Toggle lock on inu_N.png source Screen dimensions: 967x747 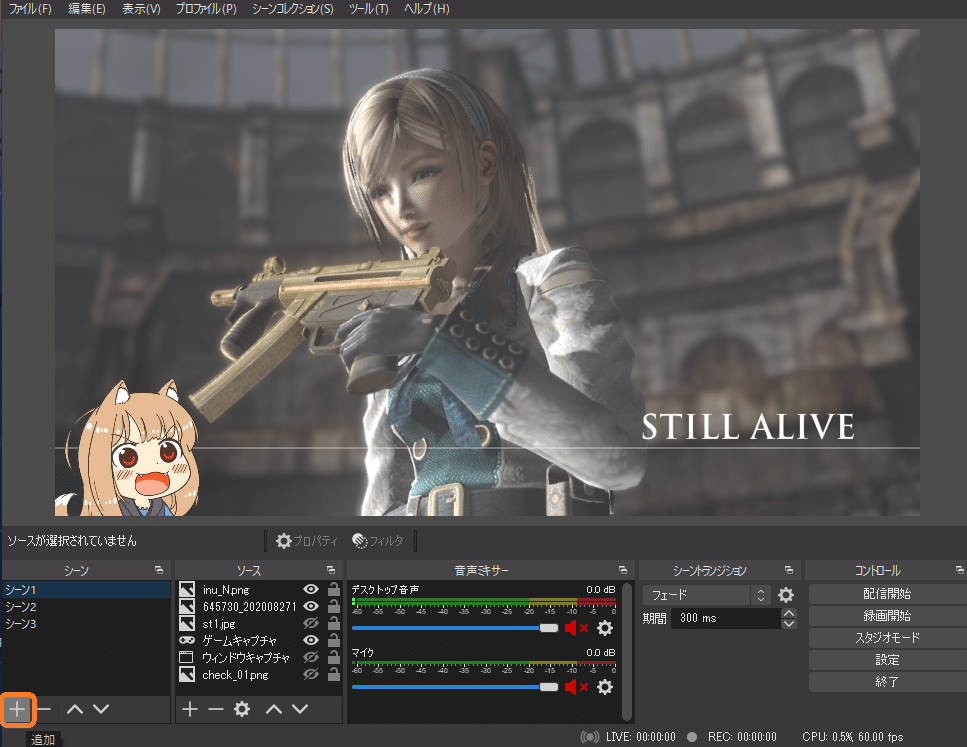[x=334, y=589]
